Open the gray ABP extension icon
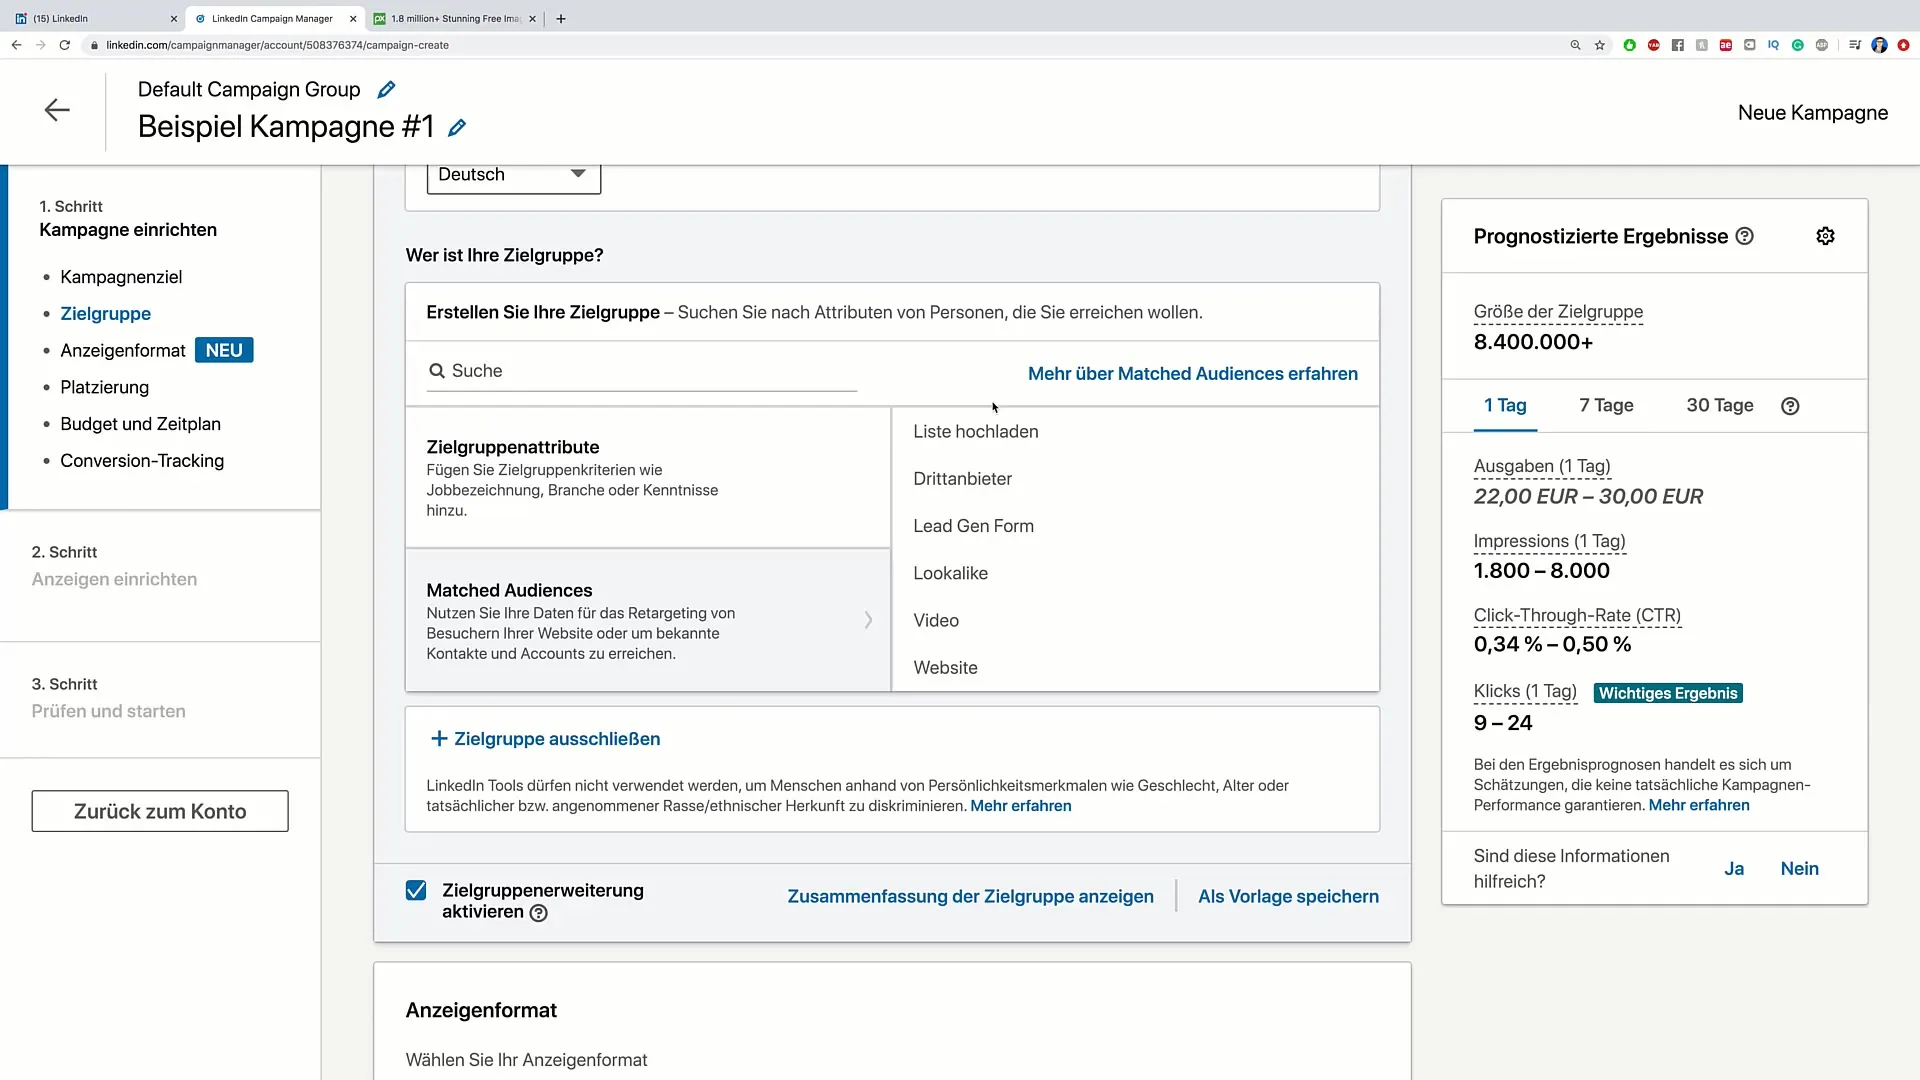The height and width of the screenshot is (1080, 1920). click(1822, 45)
